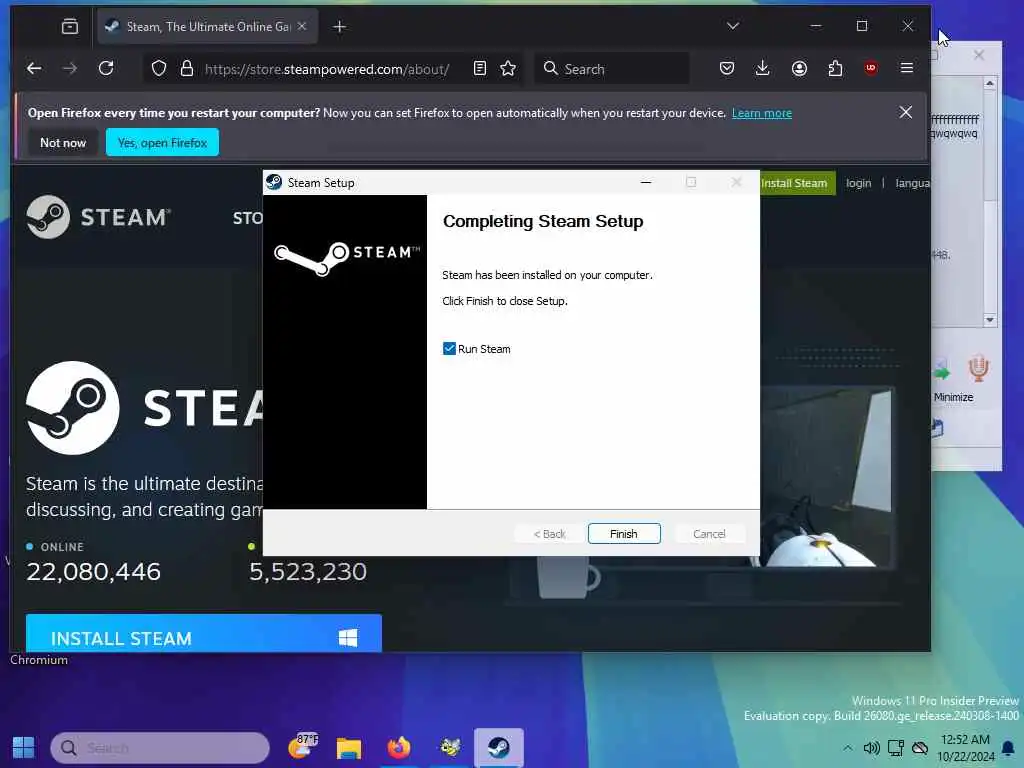The image size is (1024, 768).
Task: Click the taskbar Search box
Action: (x=160, y=748)
